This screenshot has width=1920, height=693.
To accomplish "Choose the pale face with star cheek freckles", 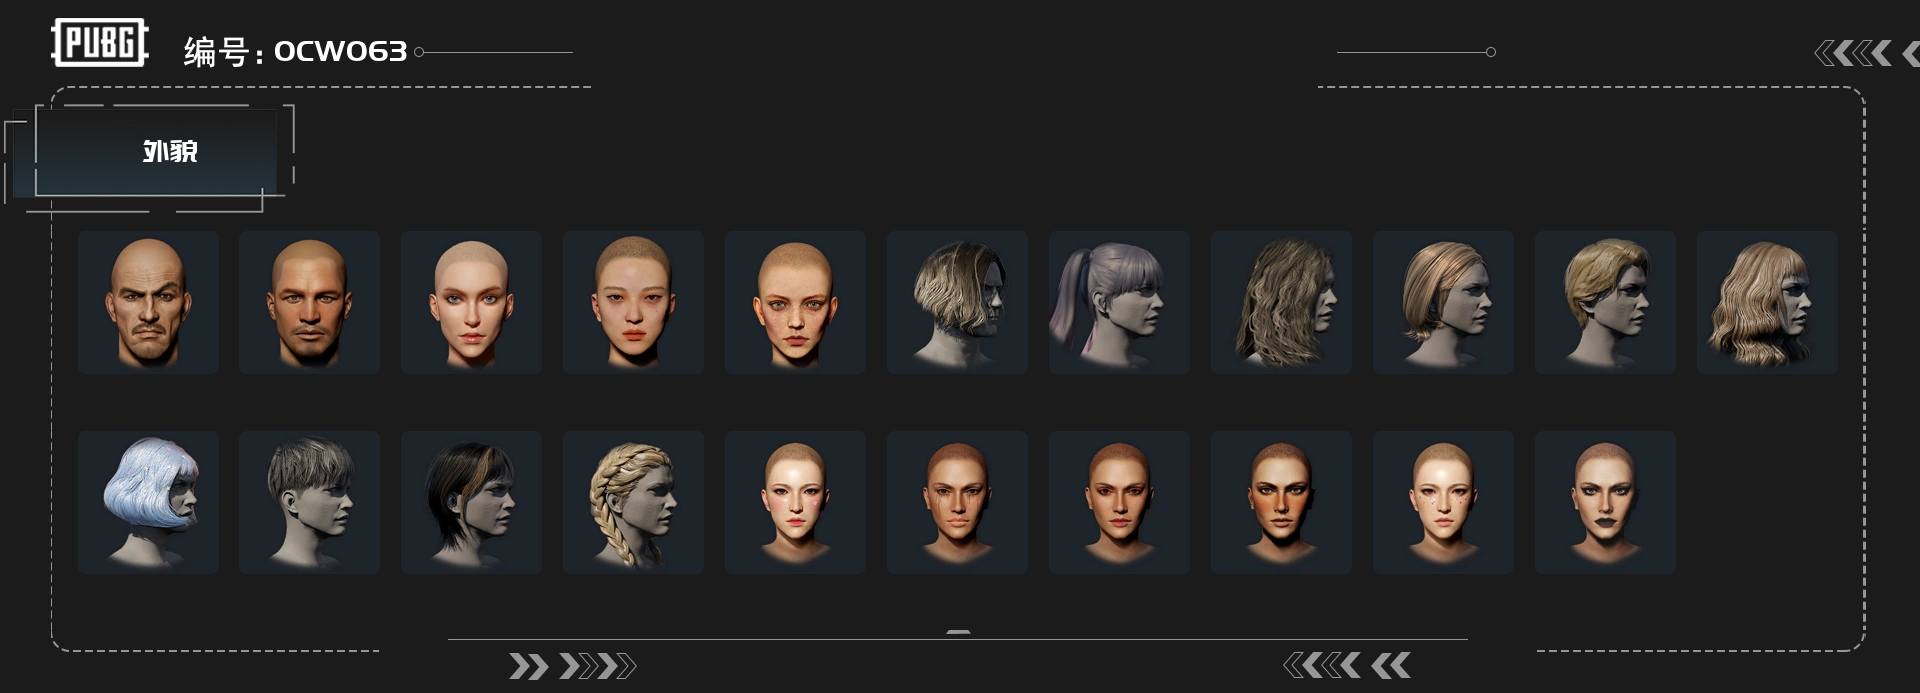I will click(x=1443, y=502).
